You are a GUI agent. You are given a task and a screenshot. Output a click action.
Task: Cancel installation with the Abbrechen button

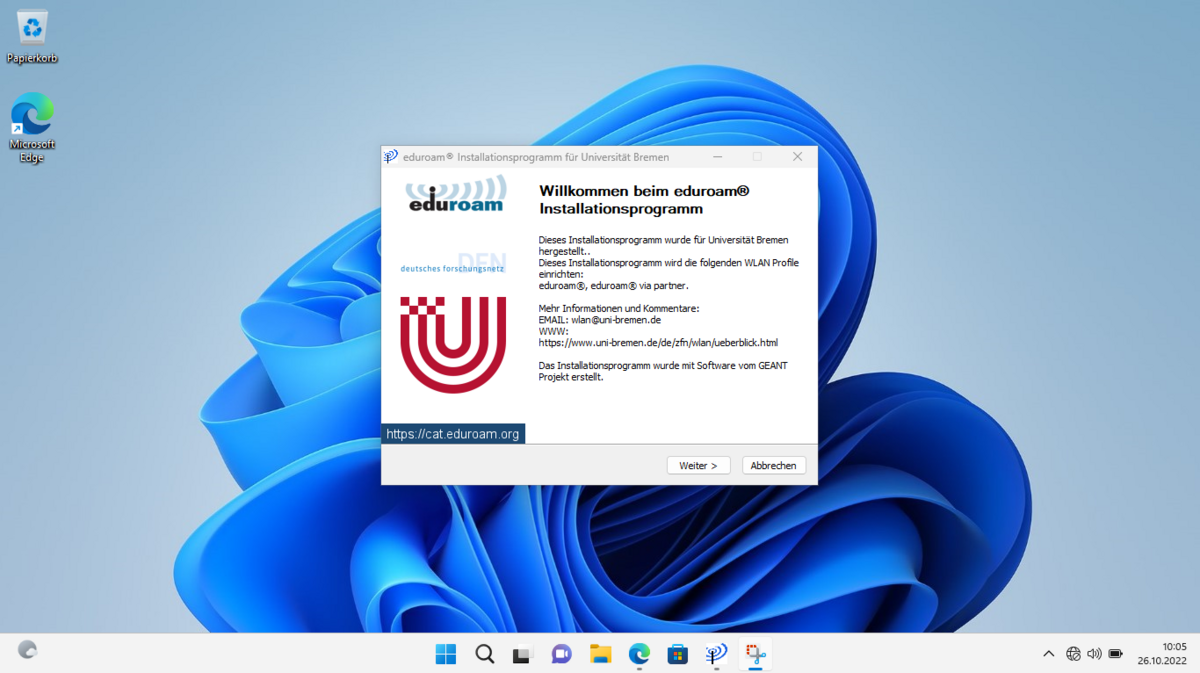[773, 466]
